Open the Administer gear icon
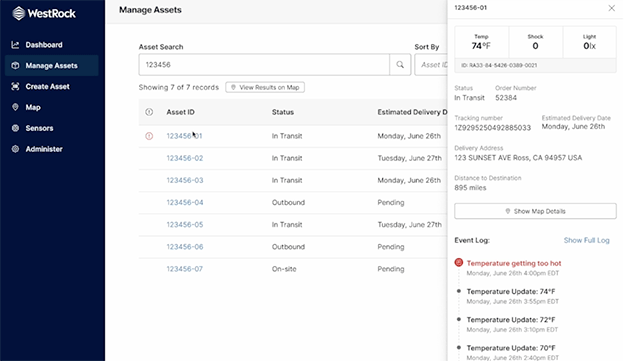640x361 pixels. [x=15, y=149]
